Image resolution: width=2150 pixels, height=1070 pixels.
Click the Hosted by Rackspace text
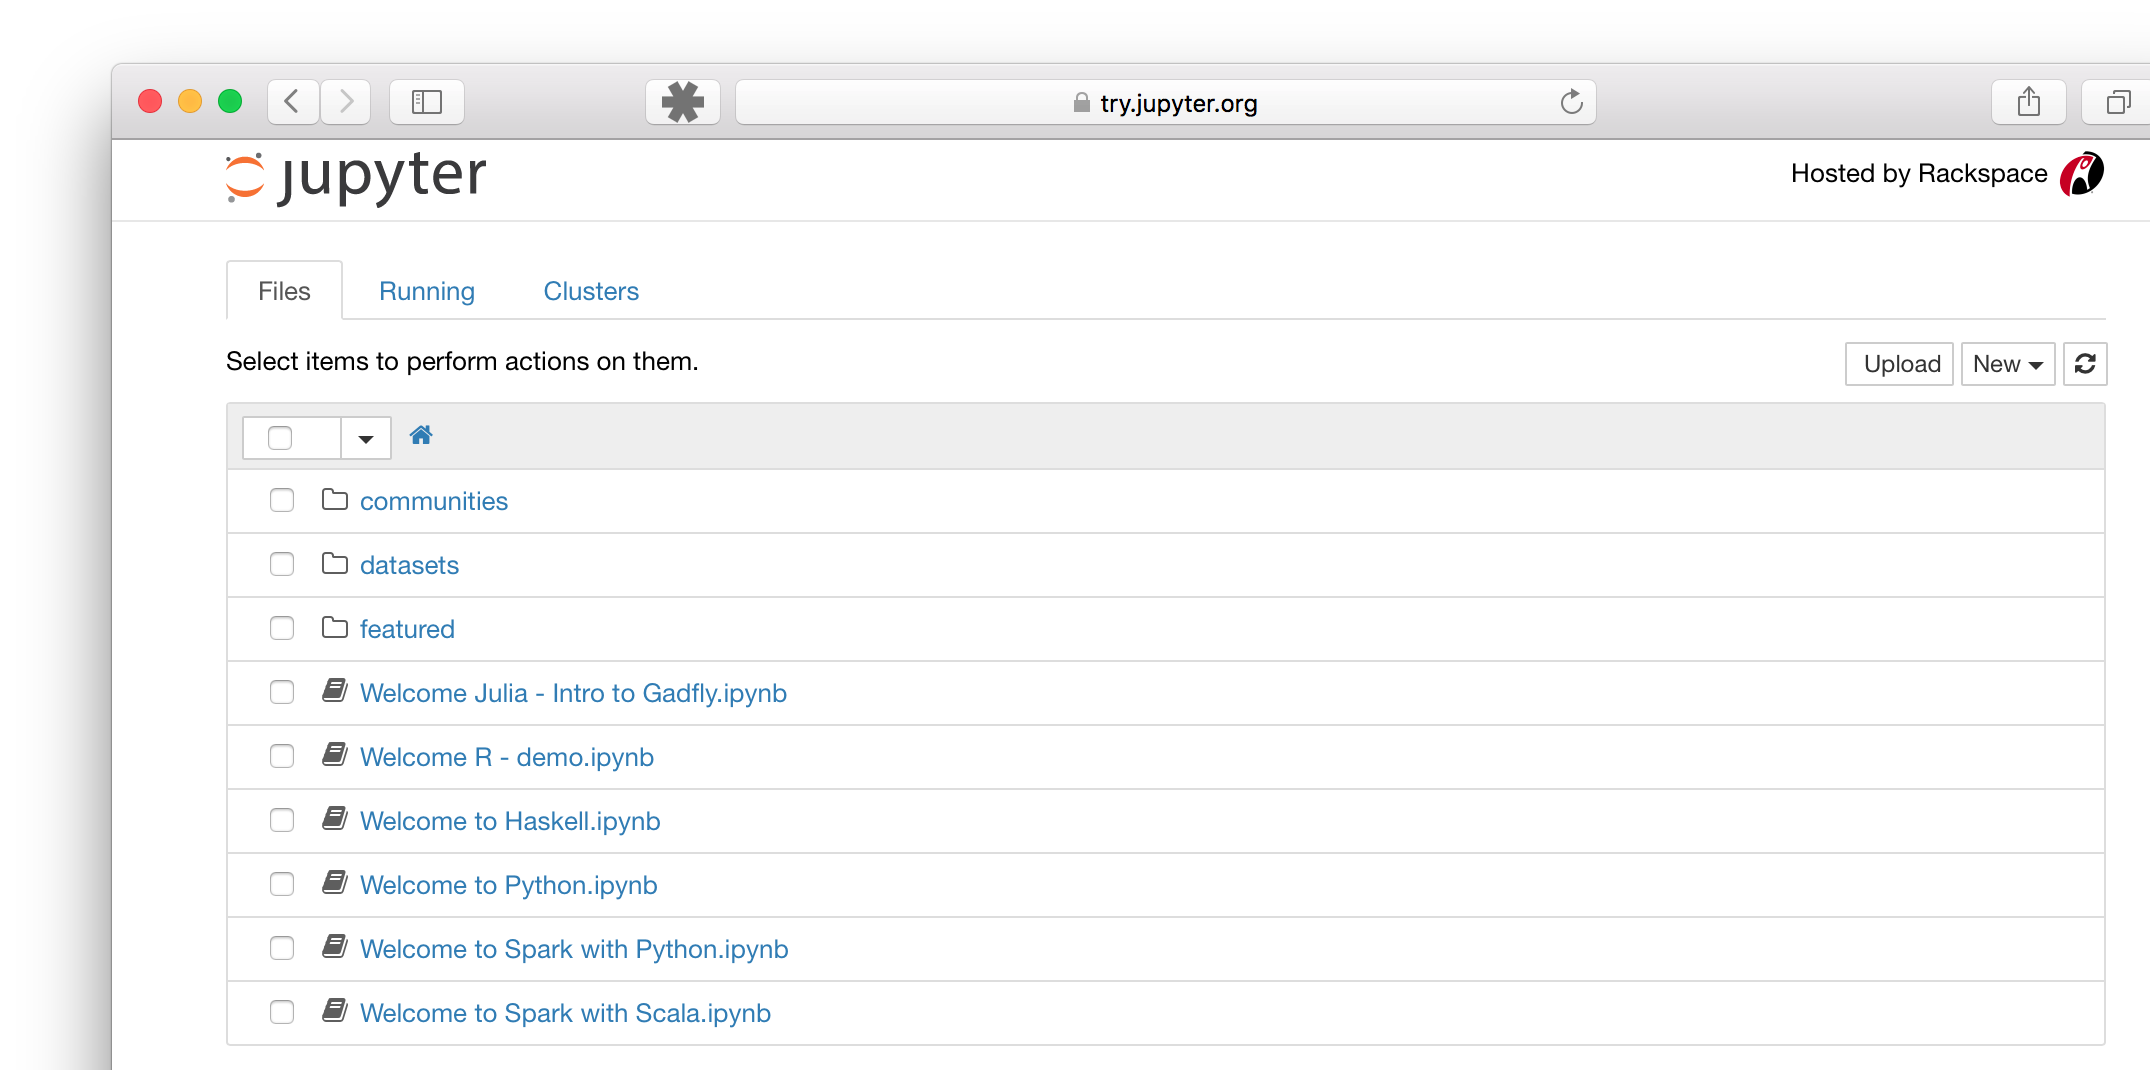1919,174
